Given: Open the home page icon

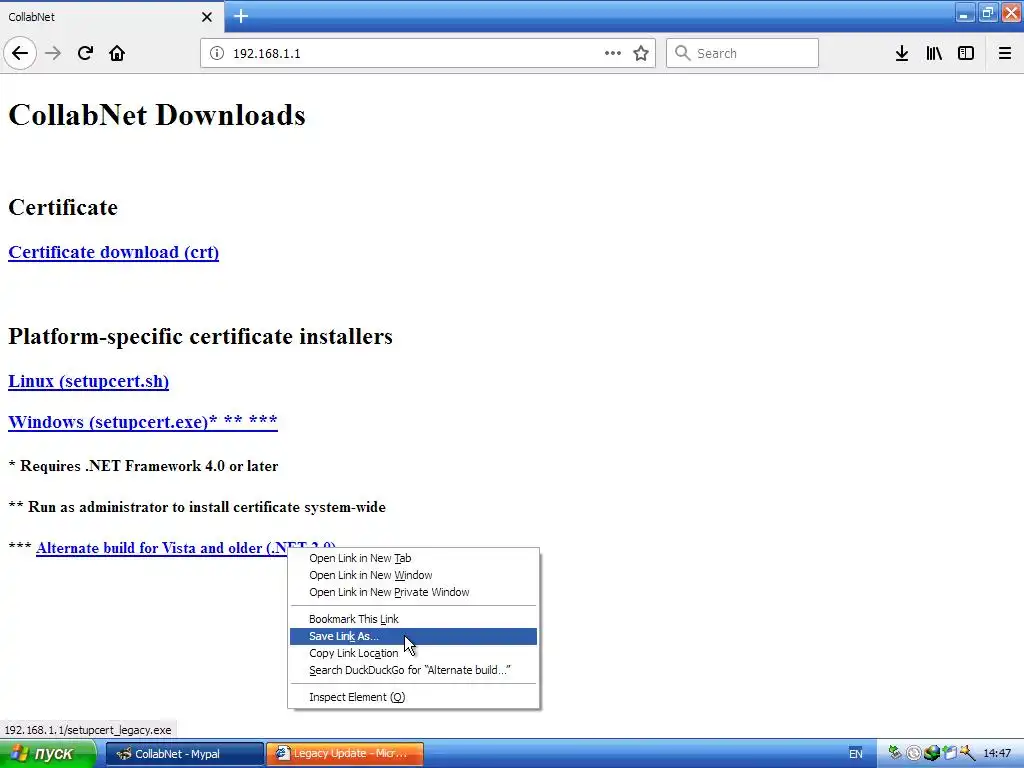Looking at the screenshot, I should (x=117, y=53).
